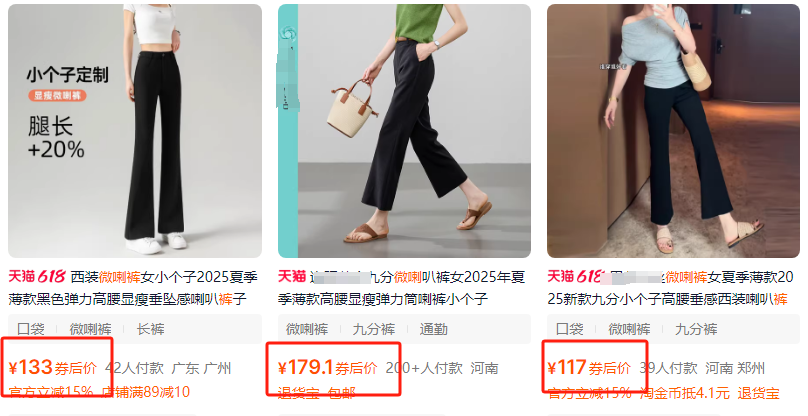
Task: Open title 季薄款高腰显瘦弹力筒喇裤小个子
Action: point(383,298)
